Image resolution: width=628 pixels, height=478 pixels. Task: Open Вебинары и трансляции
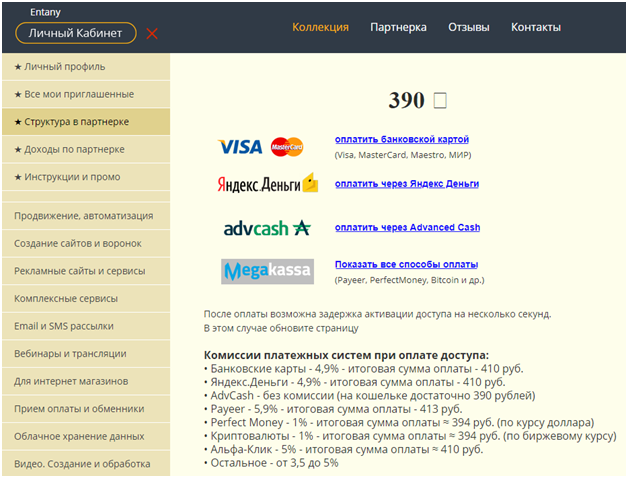point(86,354)
